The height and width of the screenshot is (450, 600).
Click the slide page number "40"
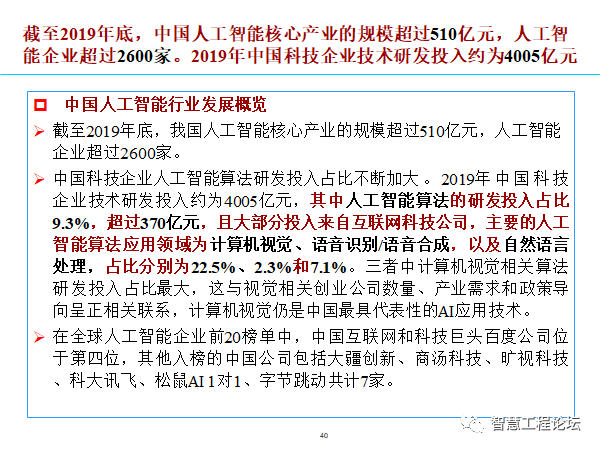(x=324, y=435)
